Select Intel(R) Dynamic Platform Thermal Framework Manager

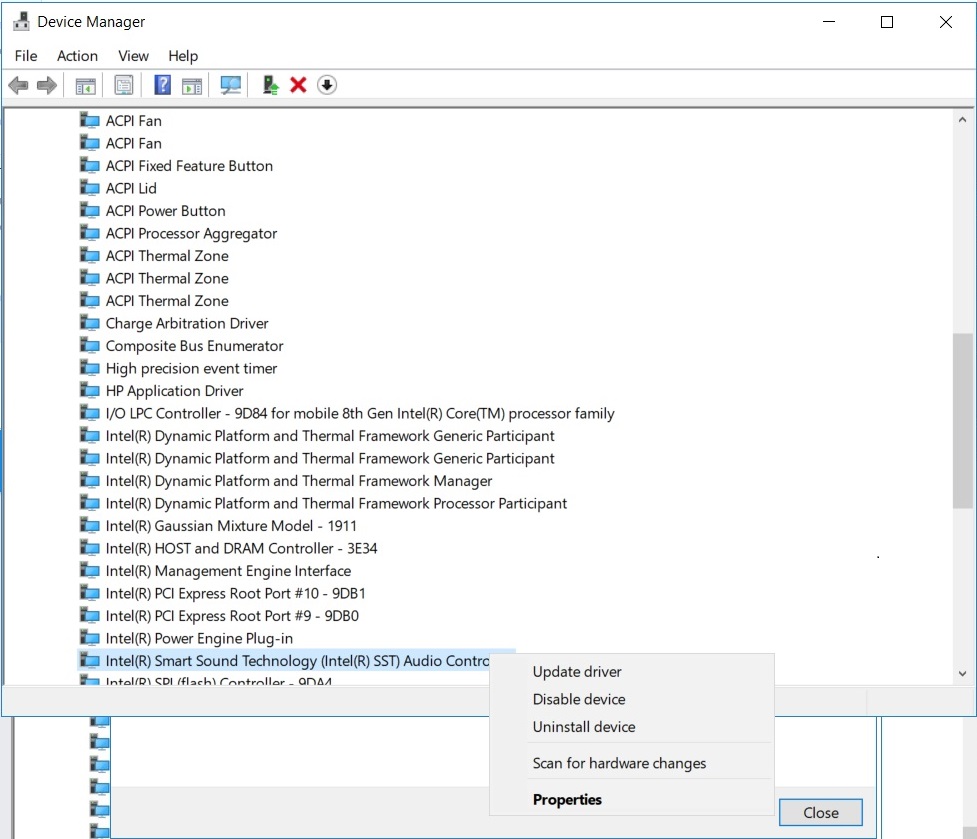coord(299,481)
